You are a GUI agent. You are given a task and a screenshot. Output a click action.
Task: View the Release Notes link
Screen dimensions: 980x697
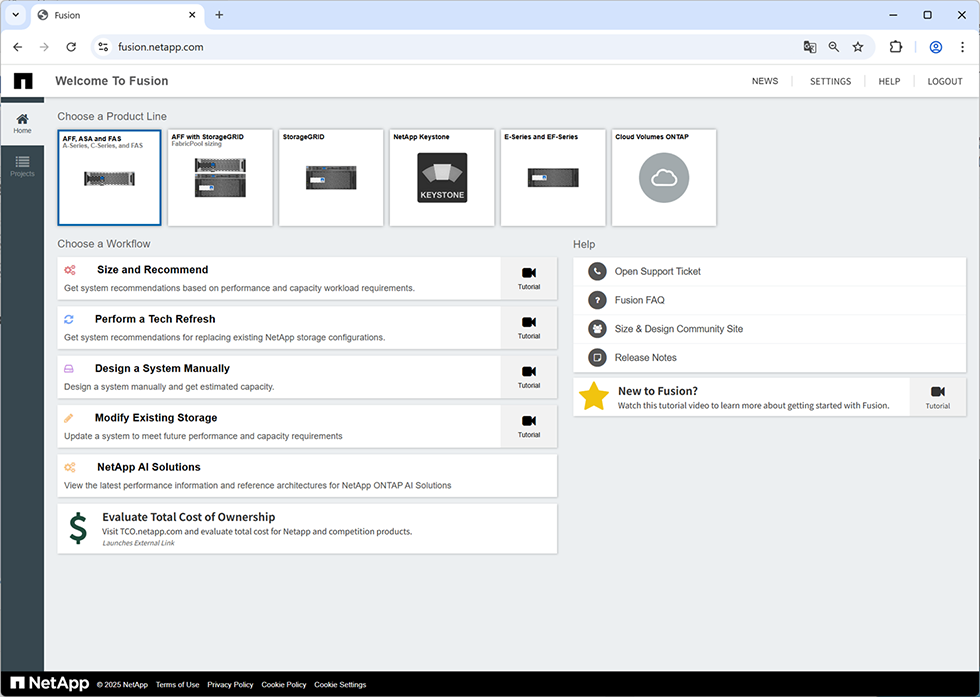(646, 358)
